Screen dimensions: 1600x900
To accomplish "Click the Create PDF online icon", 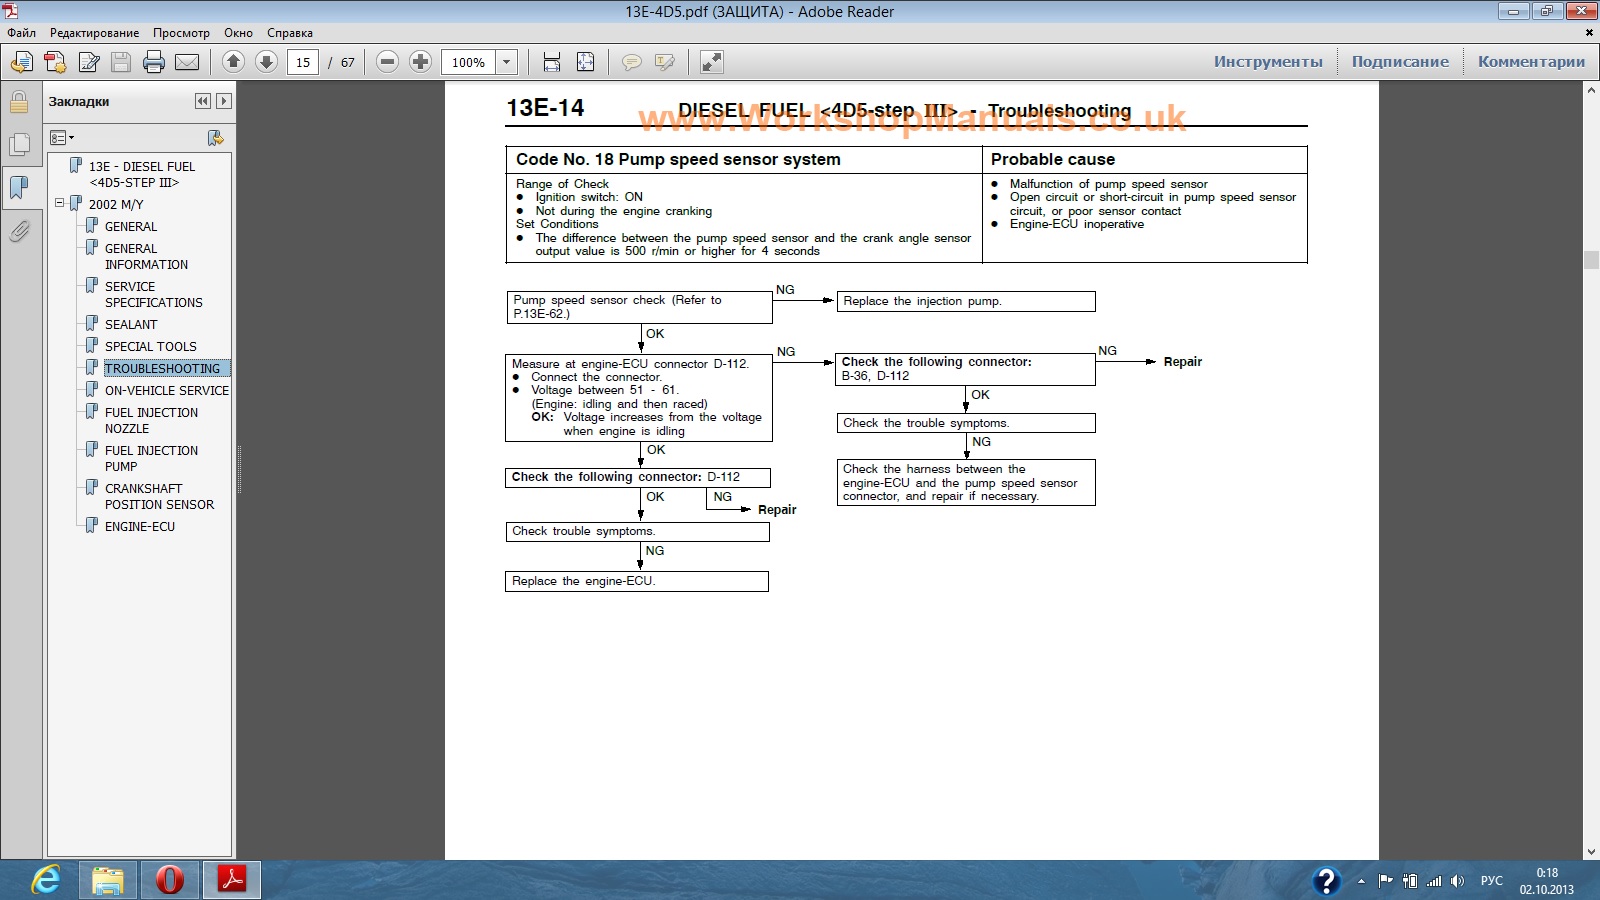I will pos(21,62).
